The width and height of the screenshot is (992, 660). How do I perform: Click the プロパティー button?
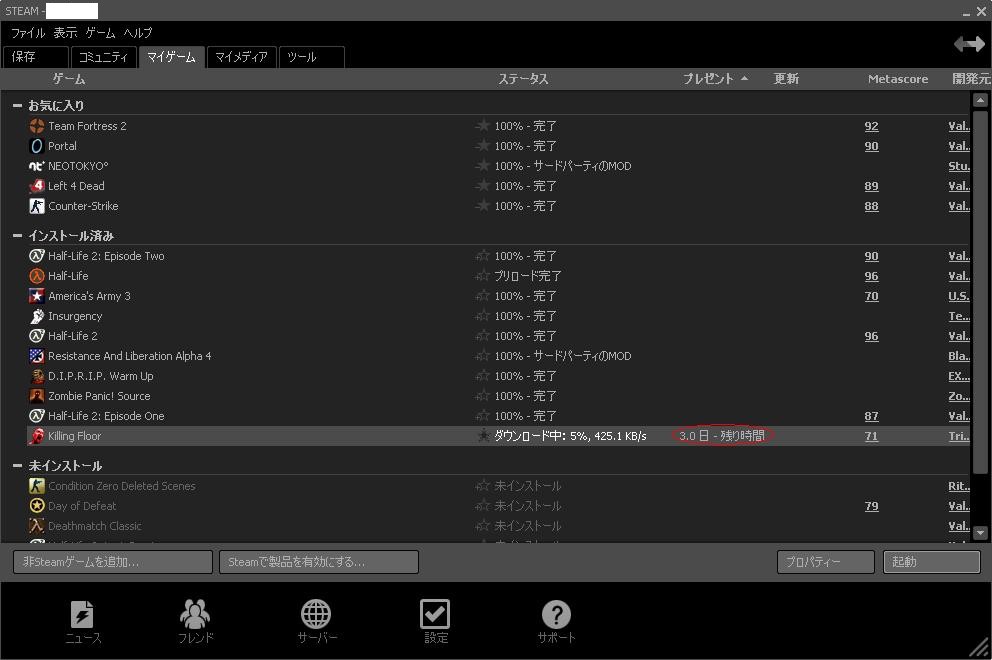pos(826,562)
